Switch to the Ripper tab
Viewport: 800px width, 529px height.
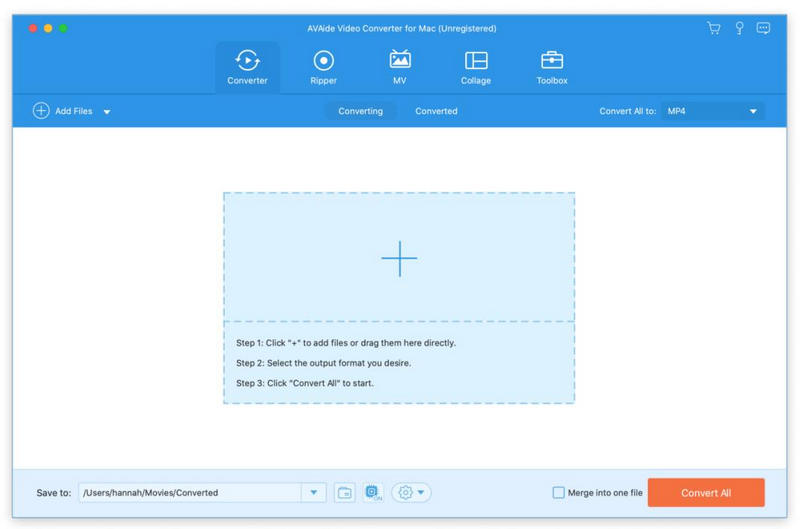[323, 67]
